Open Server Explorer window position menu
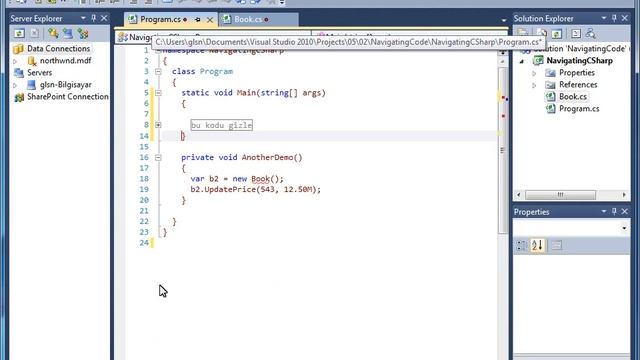The width and height of the screenshot is (640, 360). click(83, 18)
